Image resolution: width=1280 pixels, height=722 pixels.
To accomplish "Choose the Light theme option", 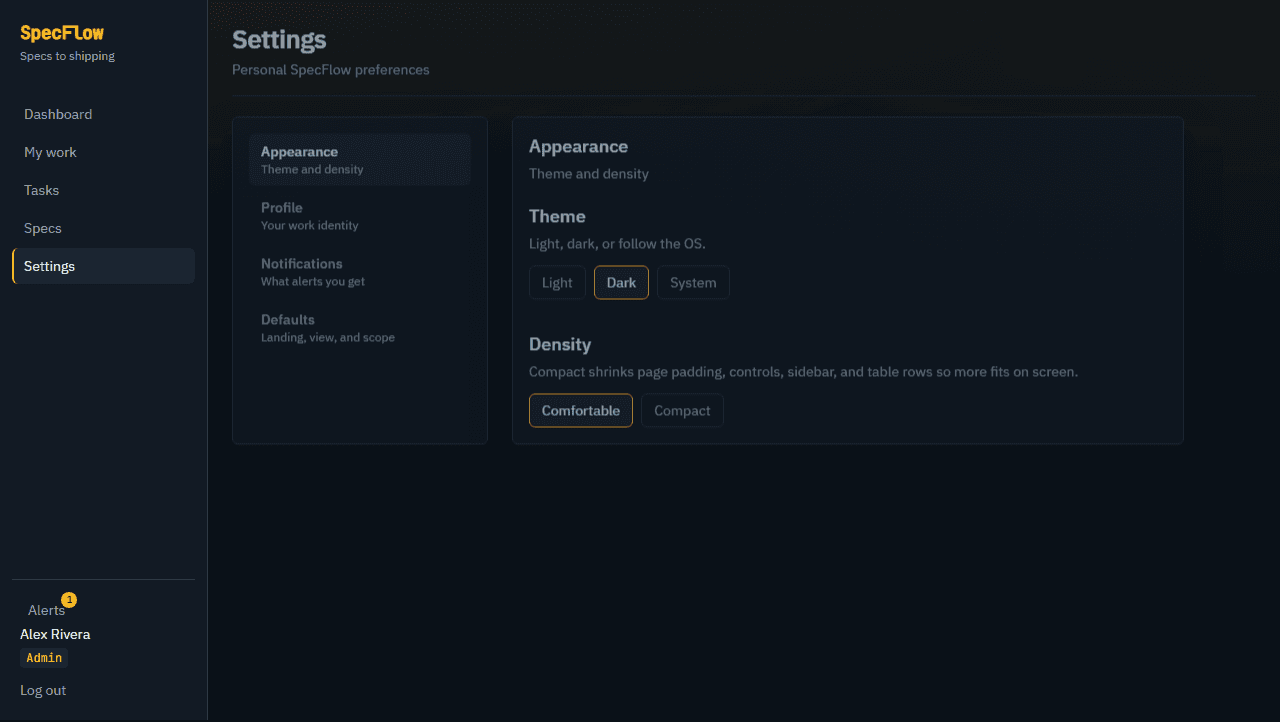I will coord(557,282).
